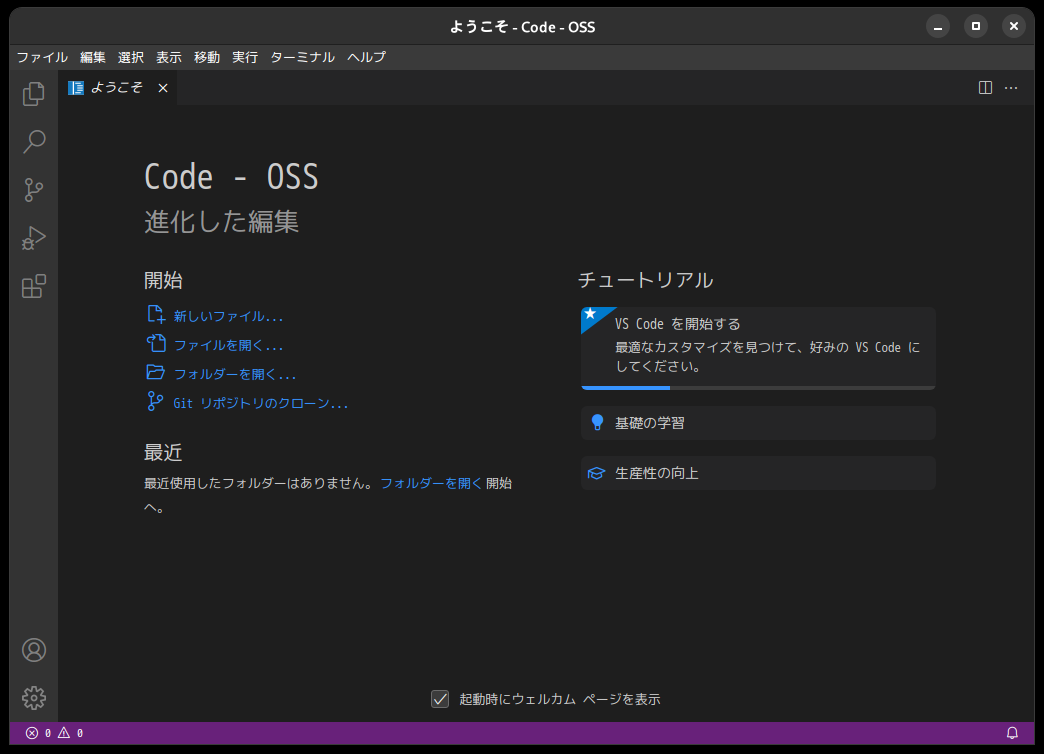Open the VS Code を開始する walkthrough
Image resolution: width=1044 pixels, height=754 pixels.
coord(758,348)
